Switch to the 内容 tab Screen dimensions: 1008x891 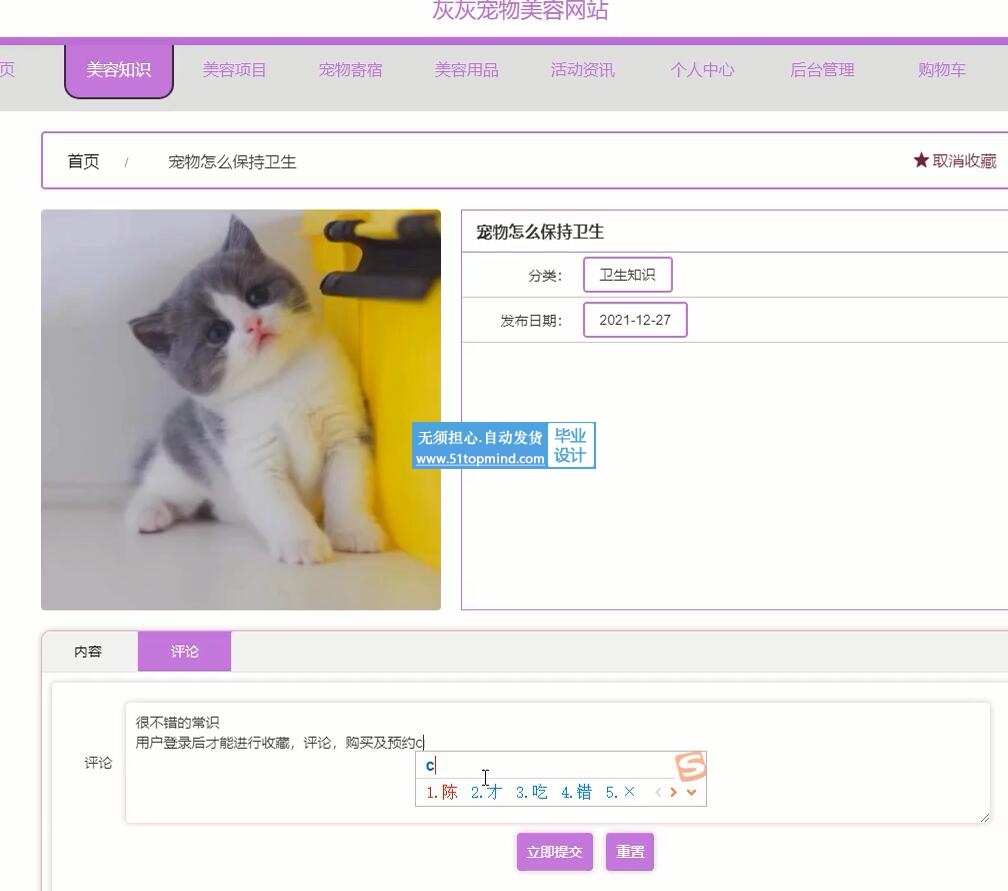[x=89, y=652]
